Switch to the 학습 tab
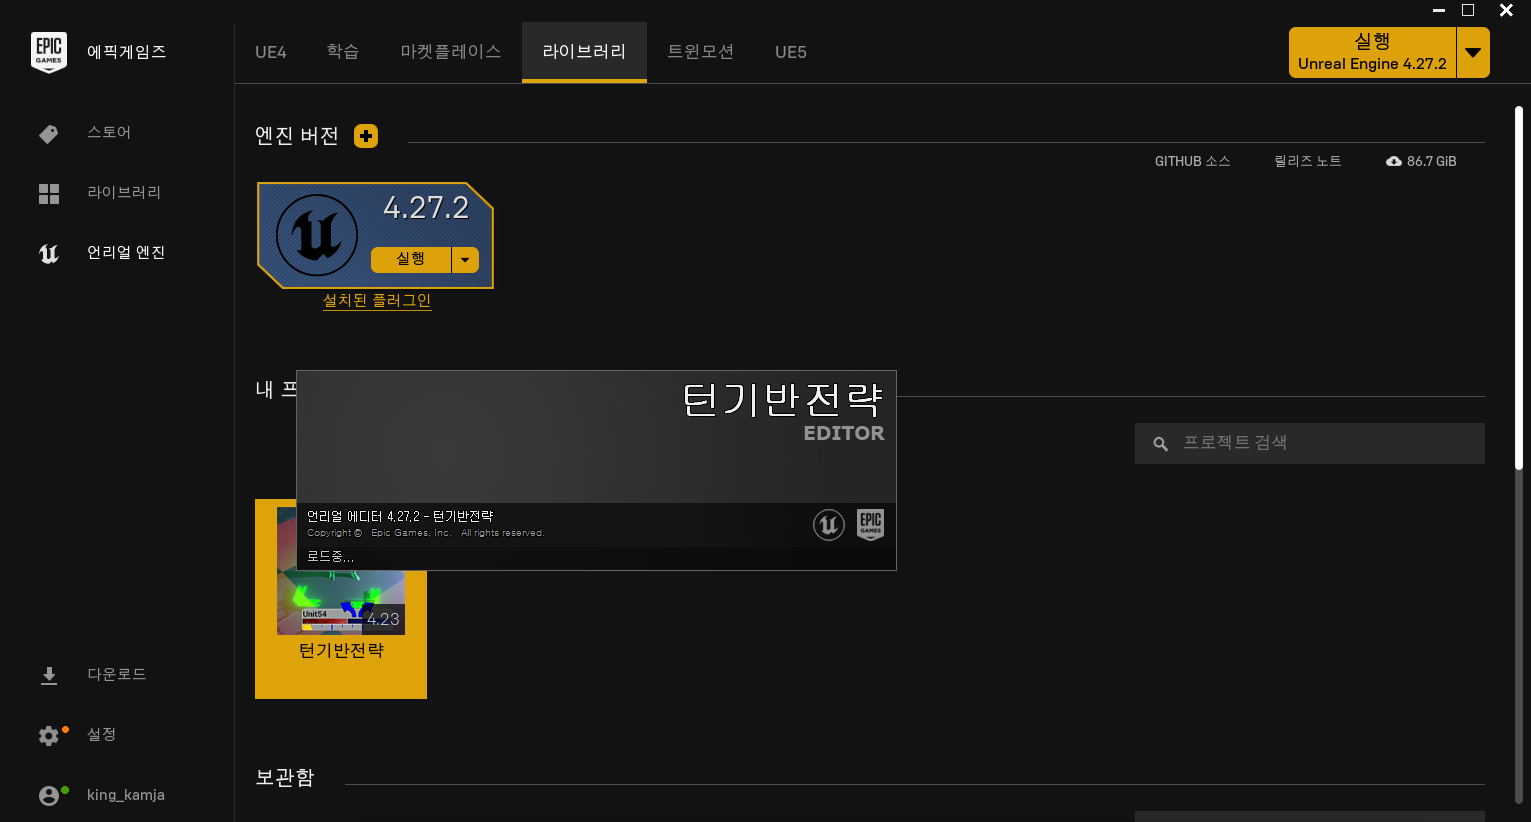 (343, 52)
